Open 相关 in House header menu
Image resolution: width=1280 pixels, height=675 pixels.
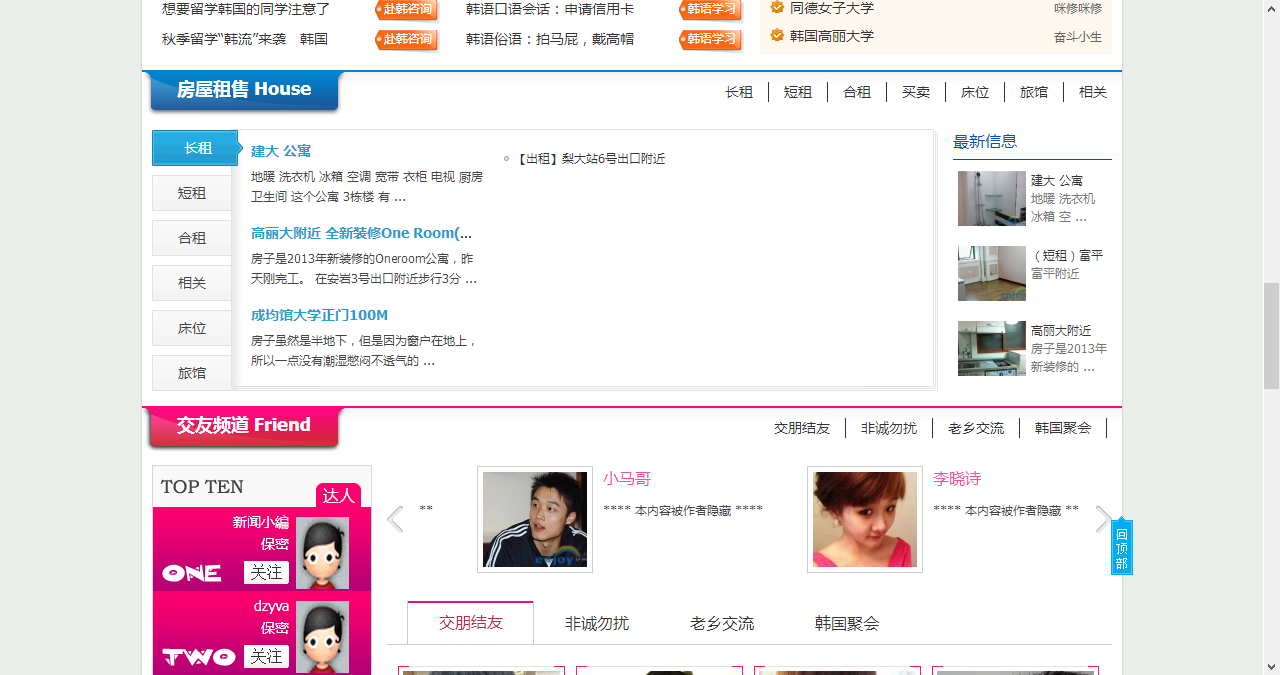1093,92
